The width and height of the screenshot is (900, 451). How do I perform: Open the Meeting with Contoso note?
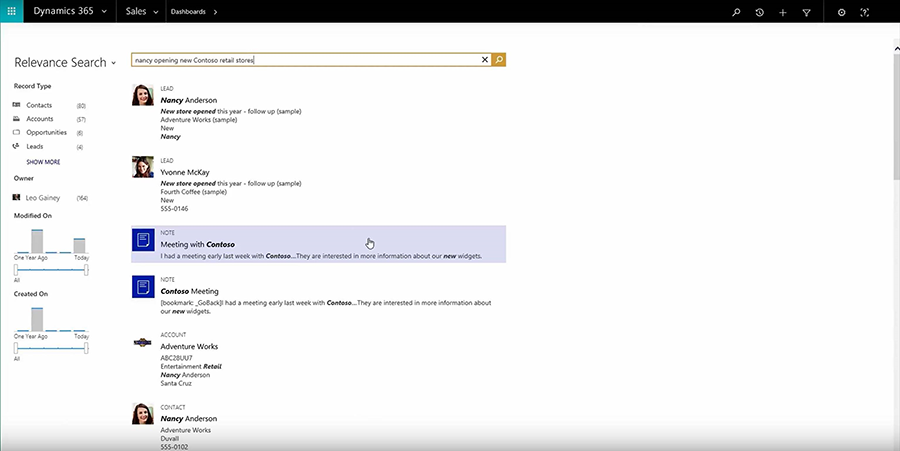[x=319, y=244]
